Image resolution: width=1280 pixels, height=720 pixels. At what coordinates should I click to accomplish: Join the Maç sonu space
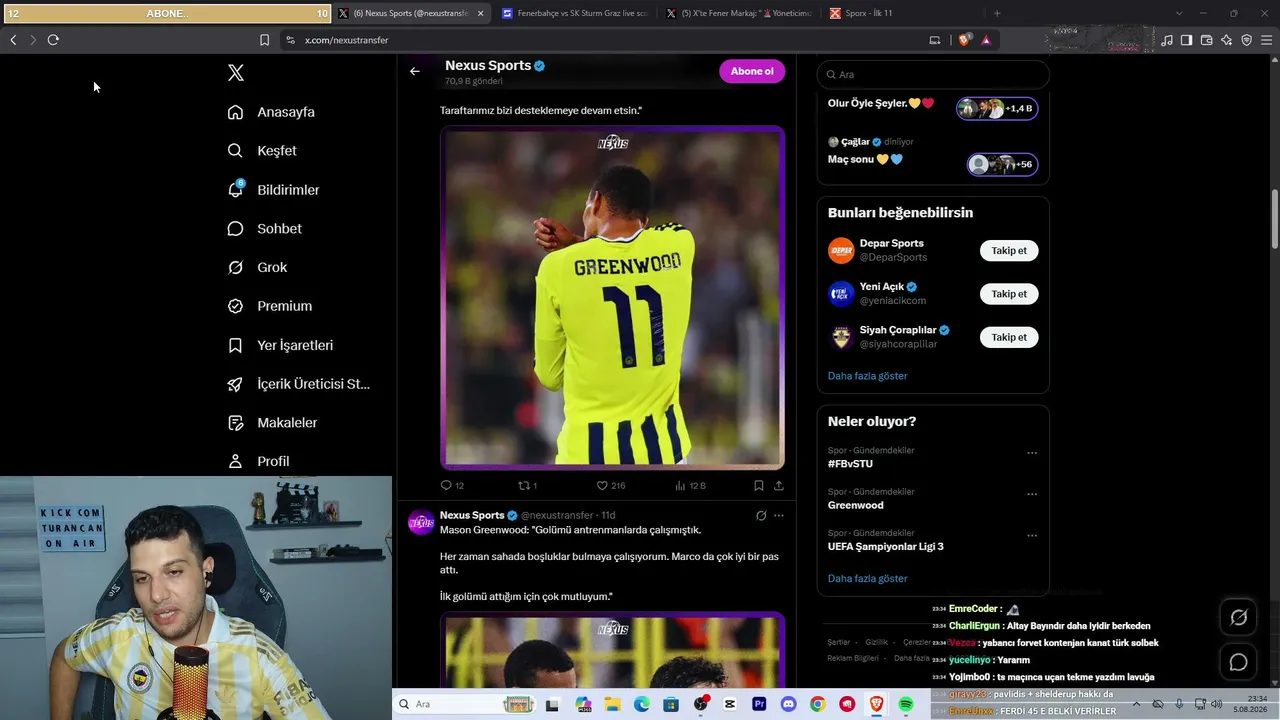pos(1002,164)
